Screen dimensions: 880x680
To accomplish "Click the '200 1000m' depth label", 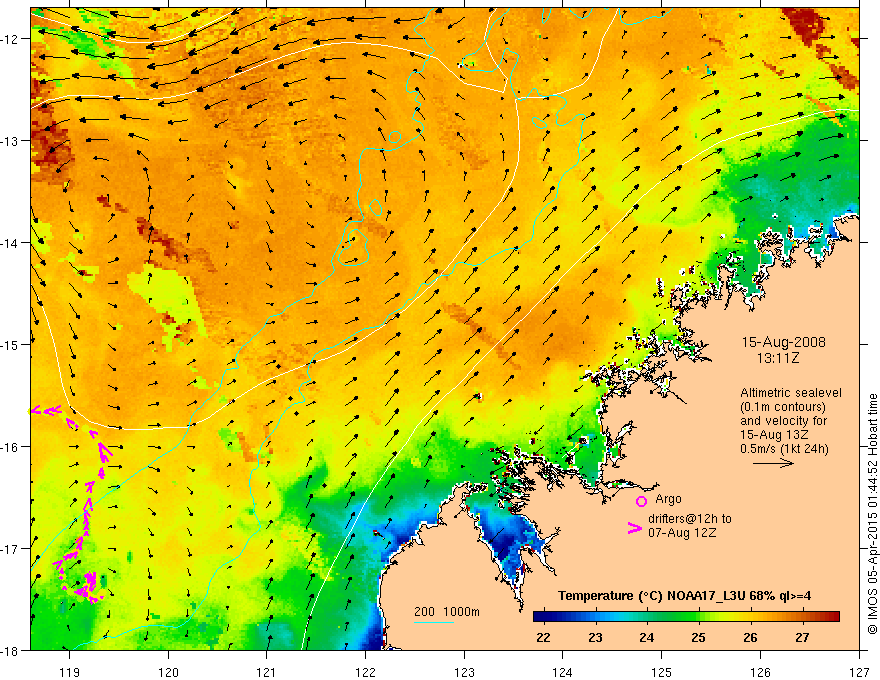I will pos(447,612).
